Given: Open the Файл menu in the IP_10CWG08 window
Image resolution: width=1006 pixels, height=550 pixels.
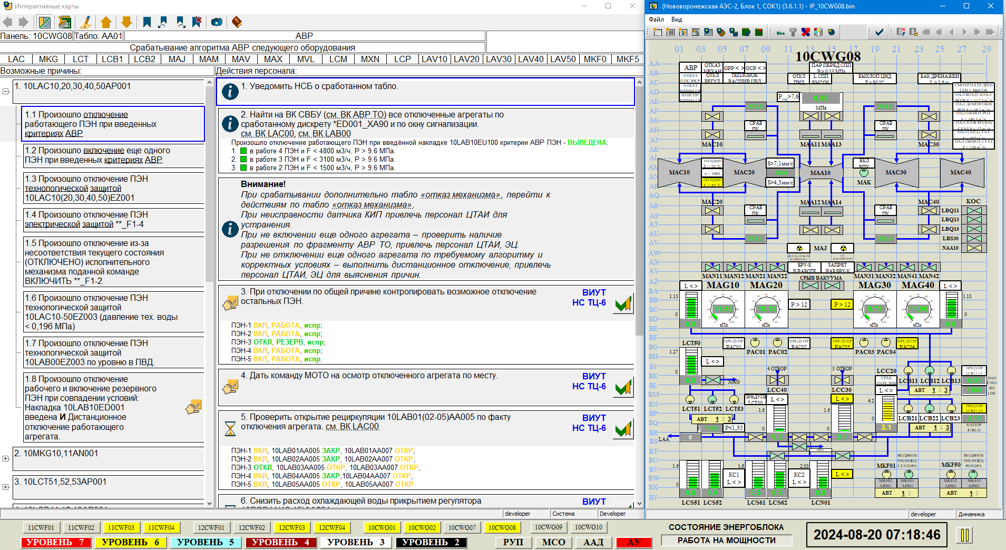Looking at the screenshot, I should (x=656, y=19).
